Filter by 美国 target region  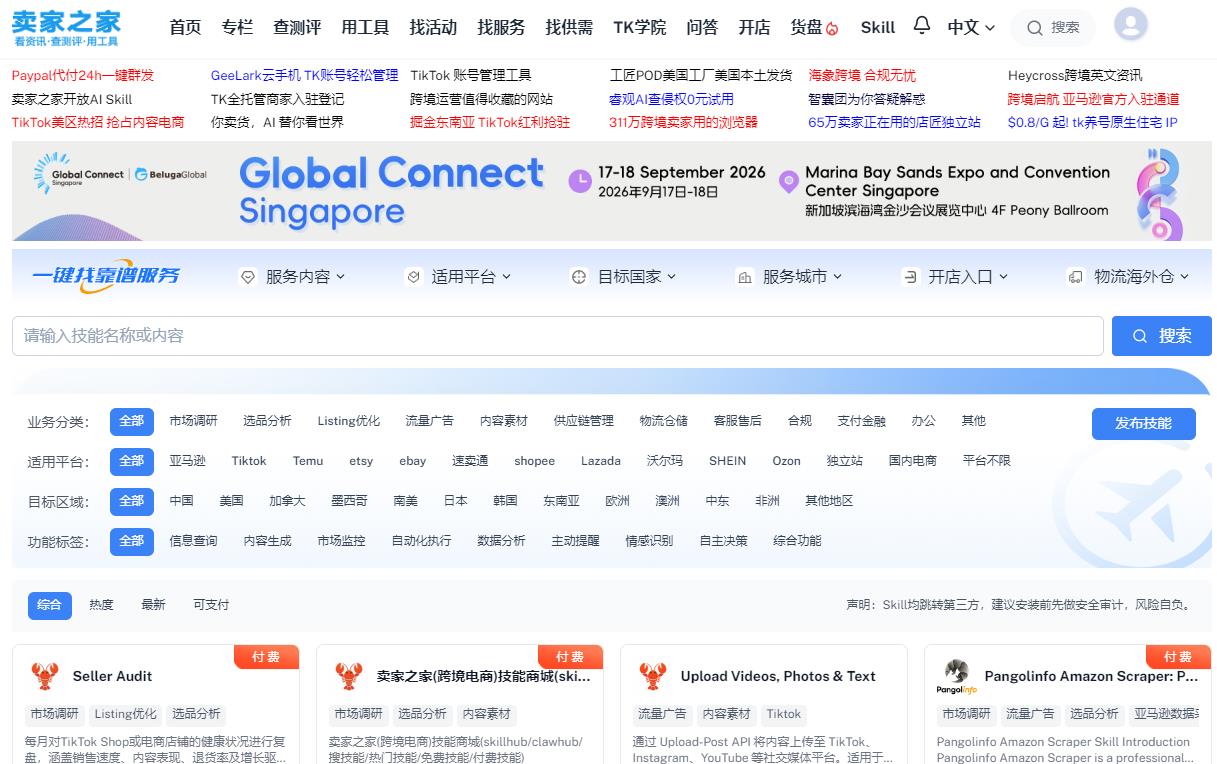coord(231,501)
